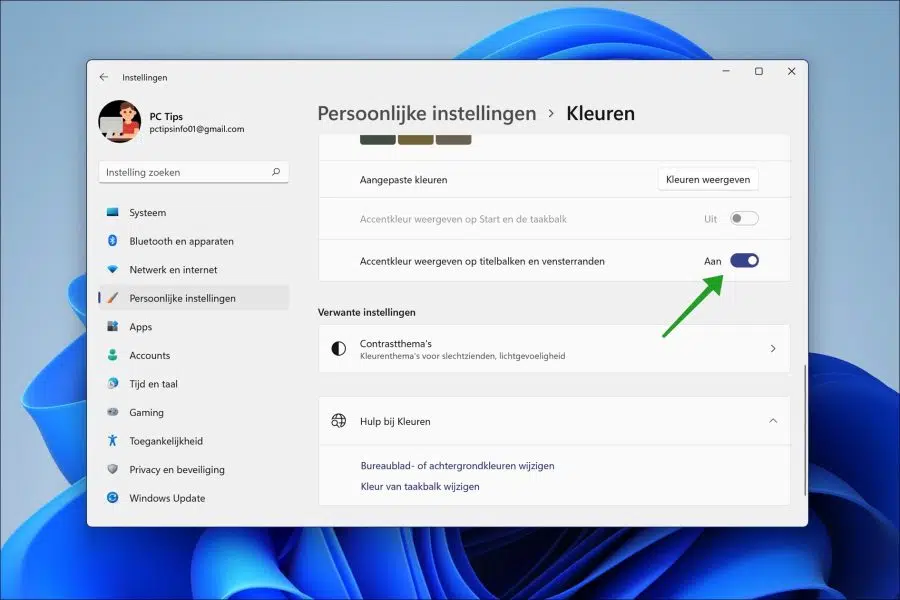Pick the gray-brown color swatch
900x600 pixels.
click(x=453, y=140)
